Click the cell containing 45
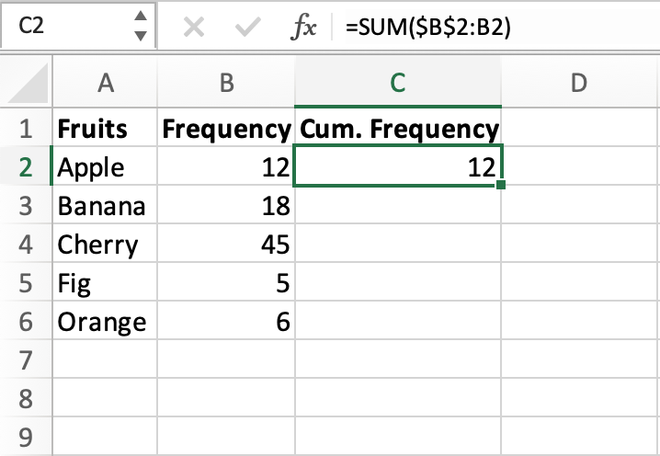 pos(226,245)
